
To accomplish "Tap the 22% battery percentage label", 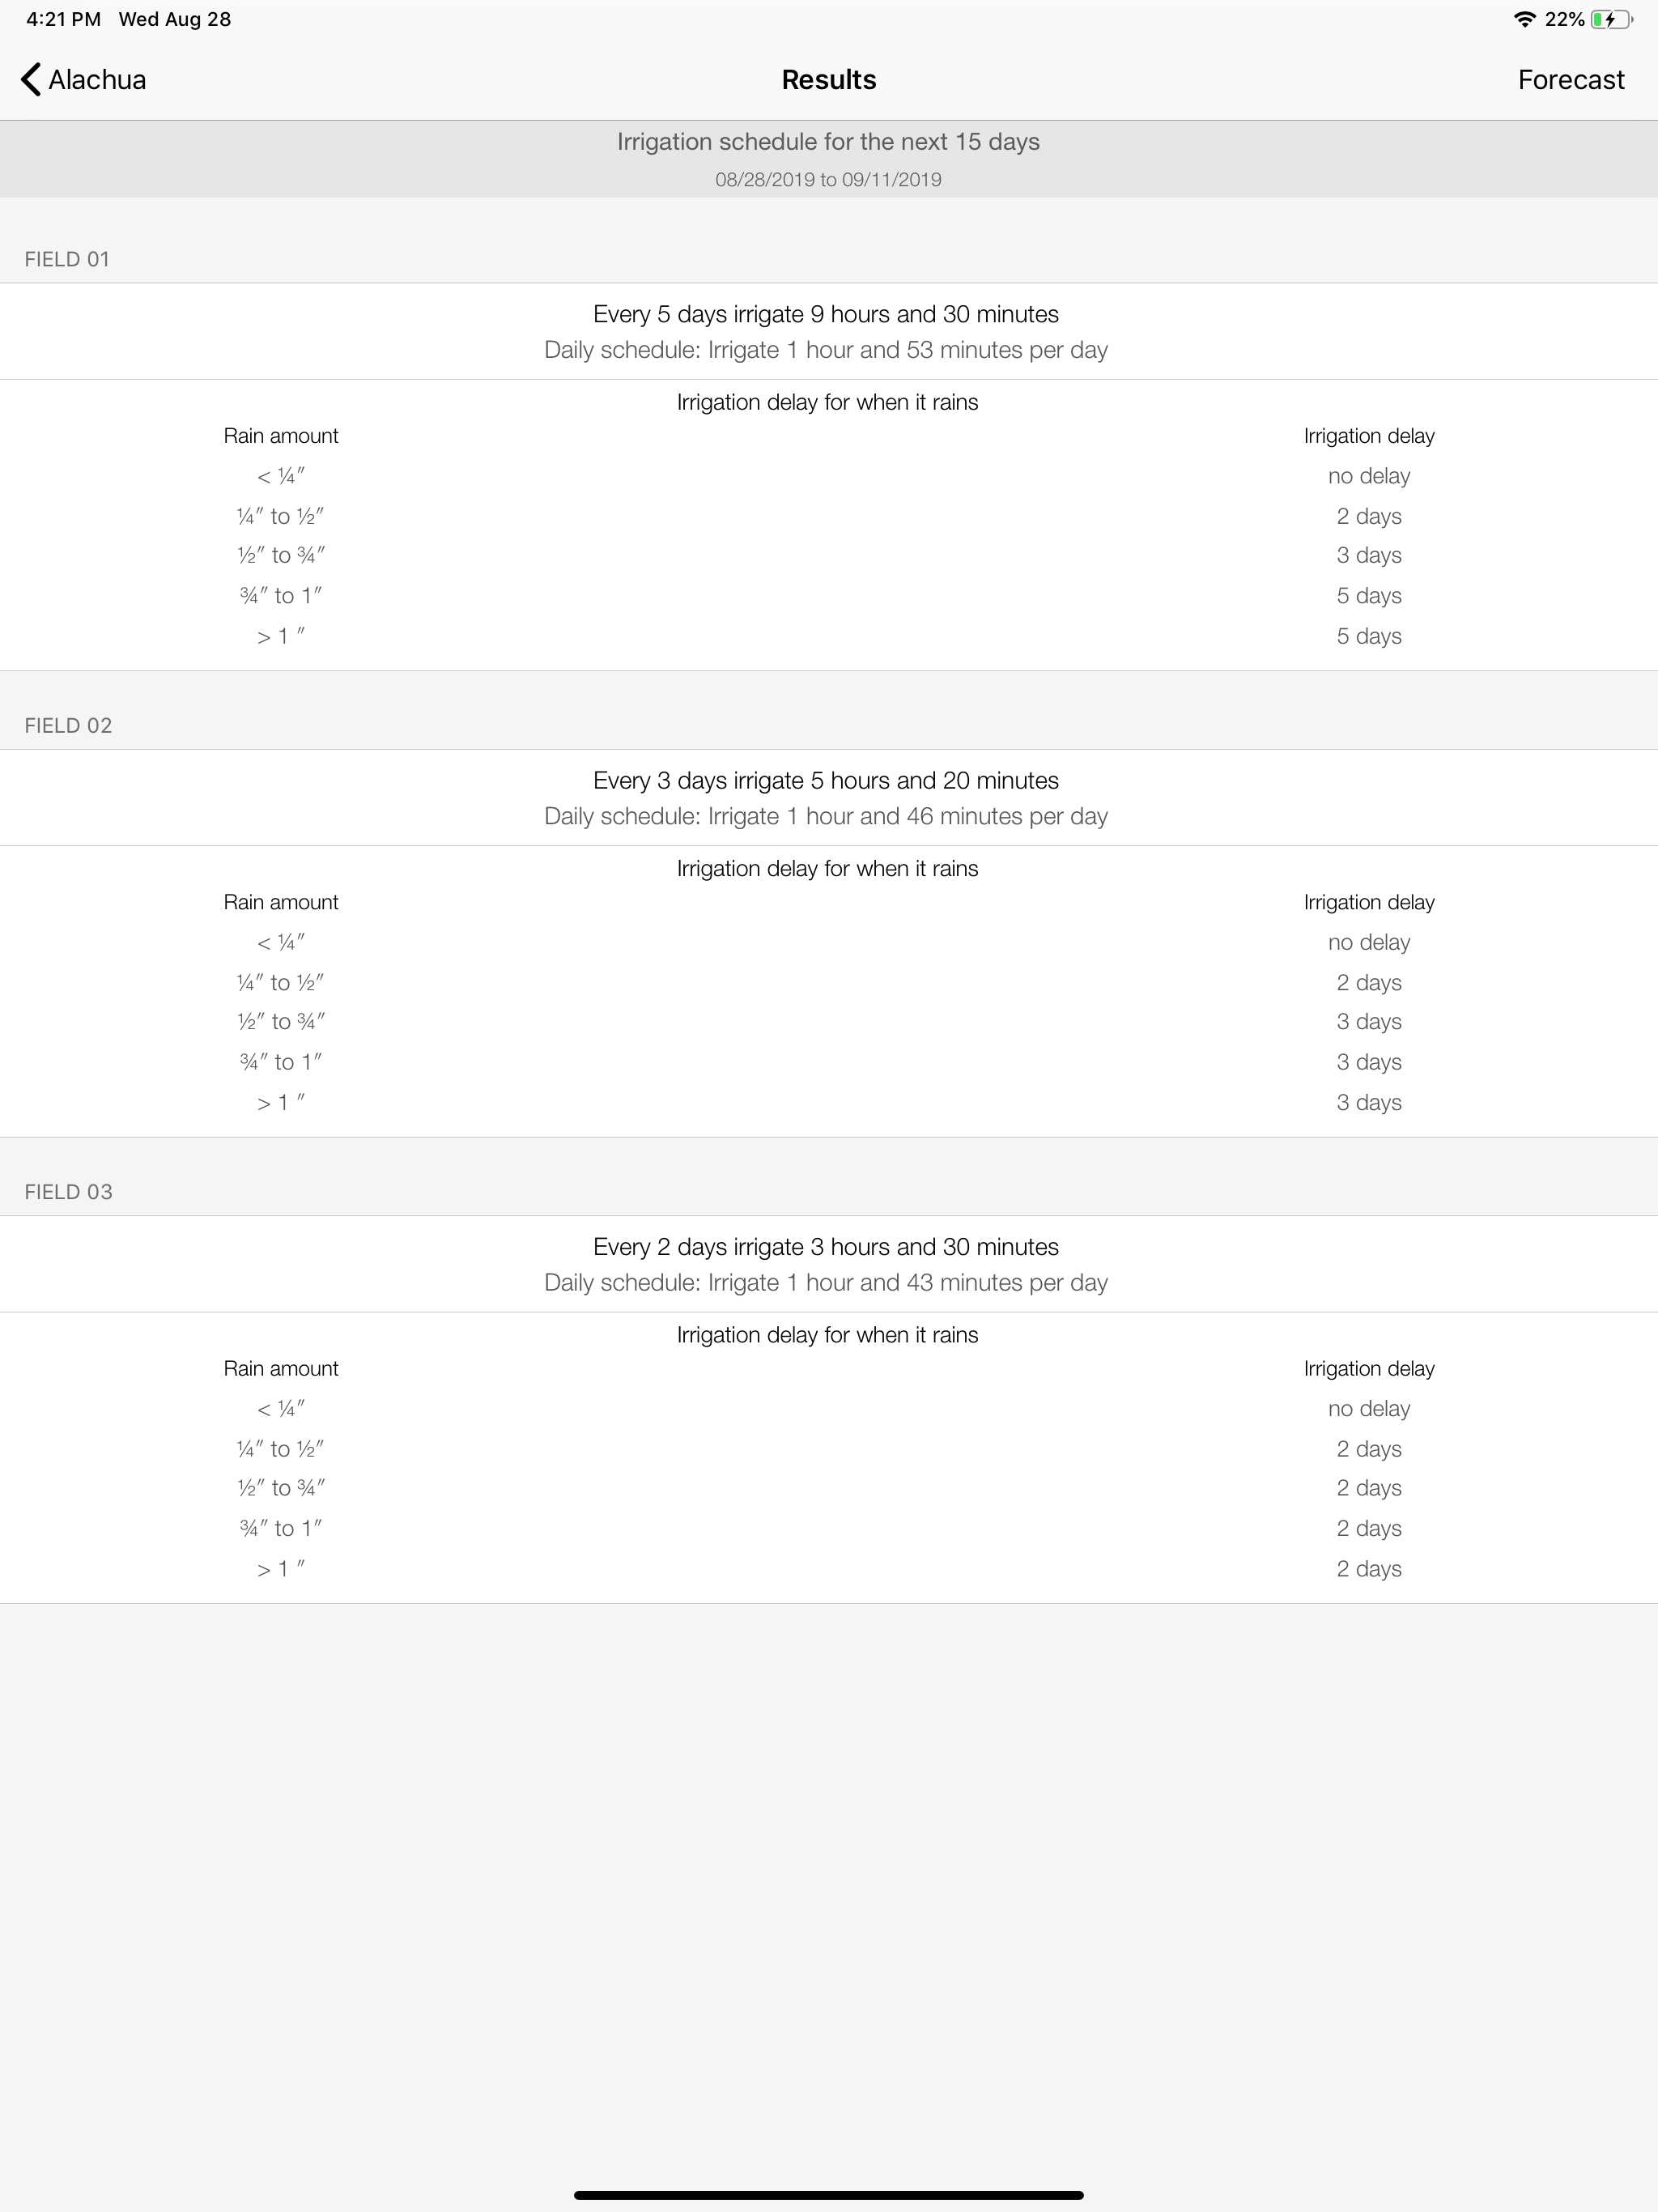I will click(x=1564, y=19).
